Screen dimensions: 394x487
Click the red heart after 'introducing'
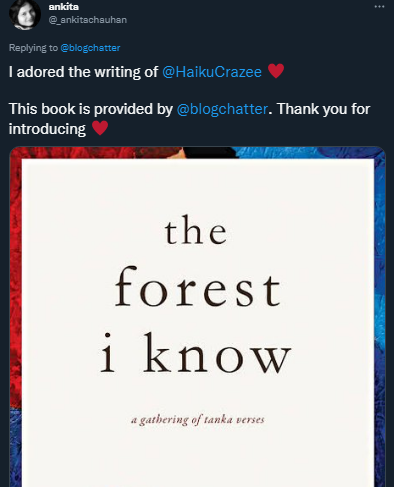[100, 128]
